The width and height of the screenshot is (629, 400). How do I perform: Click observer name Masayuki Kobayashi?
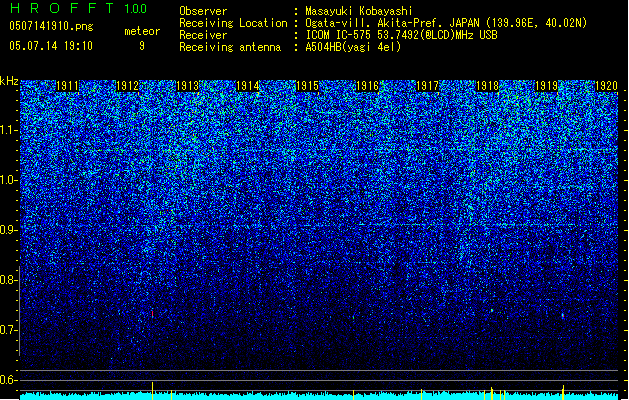point(359,11)
